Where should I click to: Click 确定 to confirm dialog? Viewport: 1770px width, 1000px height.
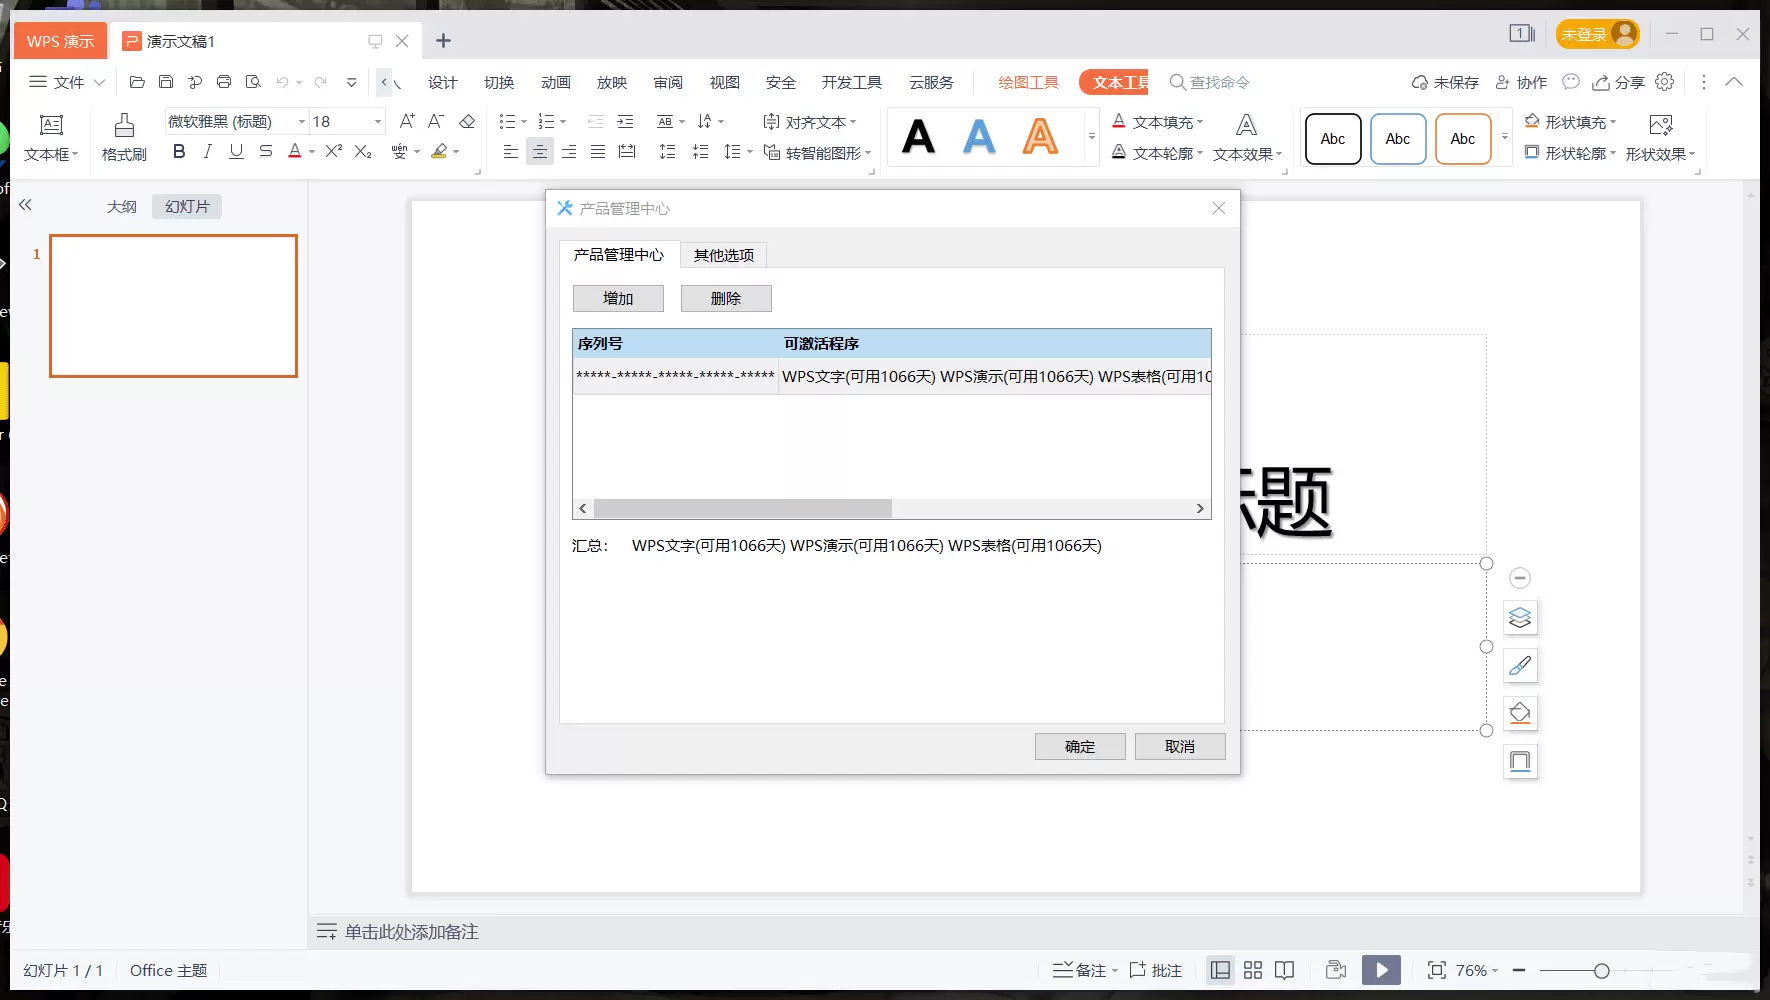[1080, 746]
